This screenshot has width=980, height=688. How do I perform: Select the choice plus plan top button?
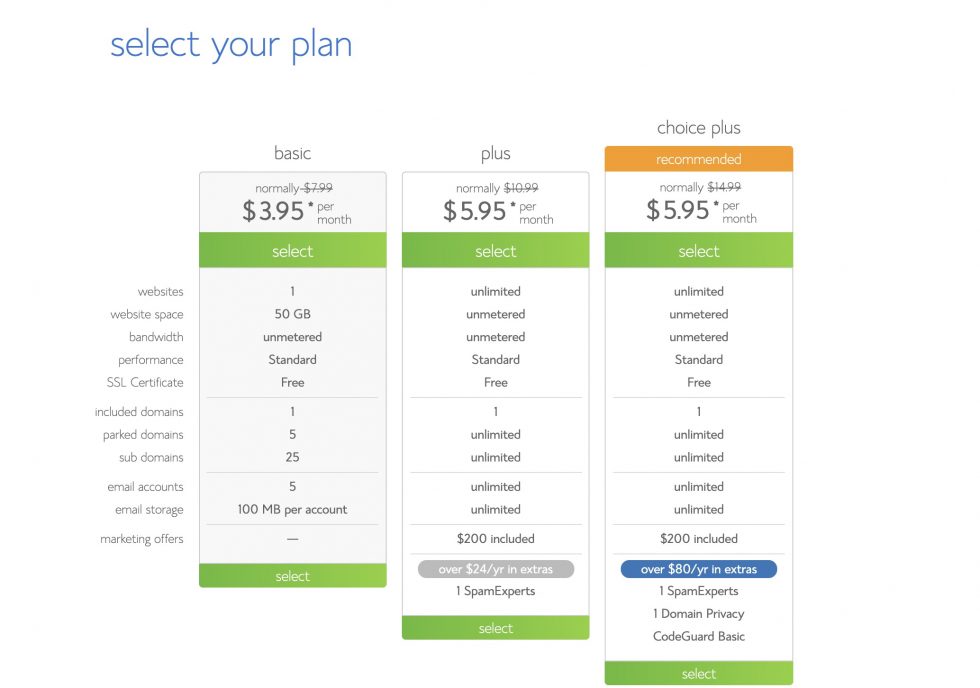point(699,251)
